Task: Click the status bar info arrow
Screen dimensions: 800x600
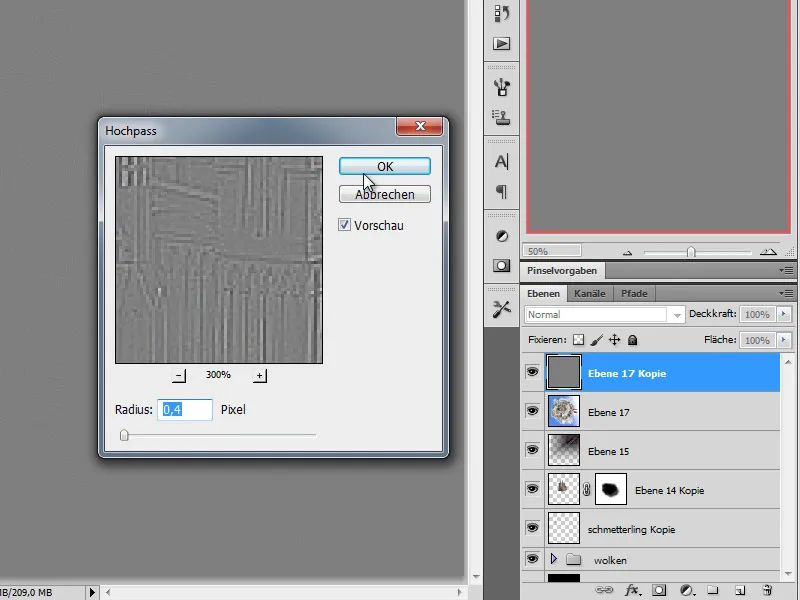Action: 92,592
